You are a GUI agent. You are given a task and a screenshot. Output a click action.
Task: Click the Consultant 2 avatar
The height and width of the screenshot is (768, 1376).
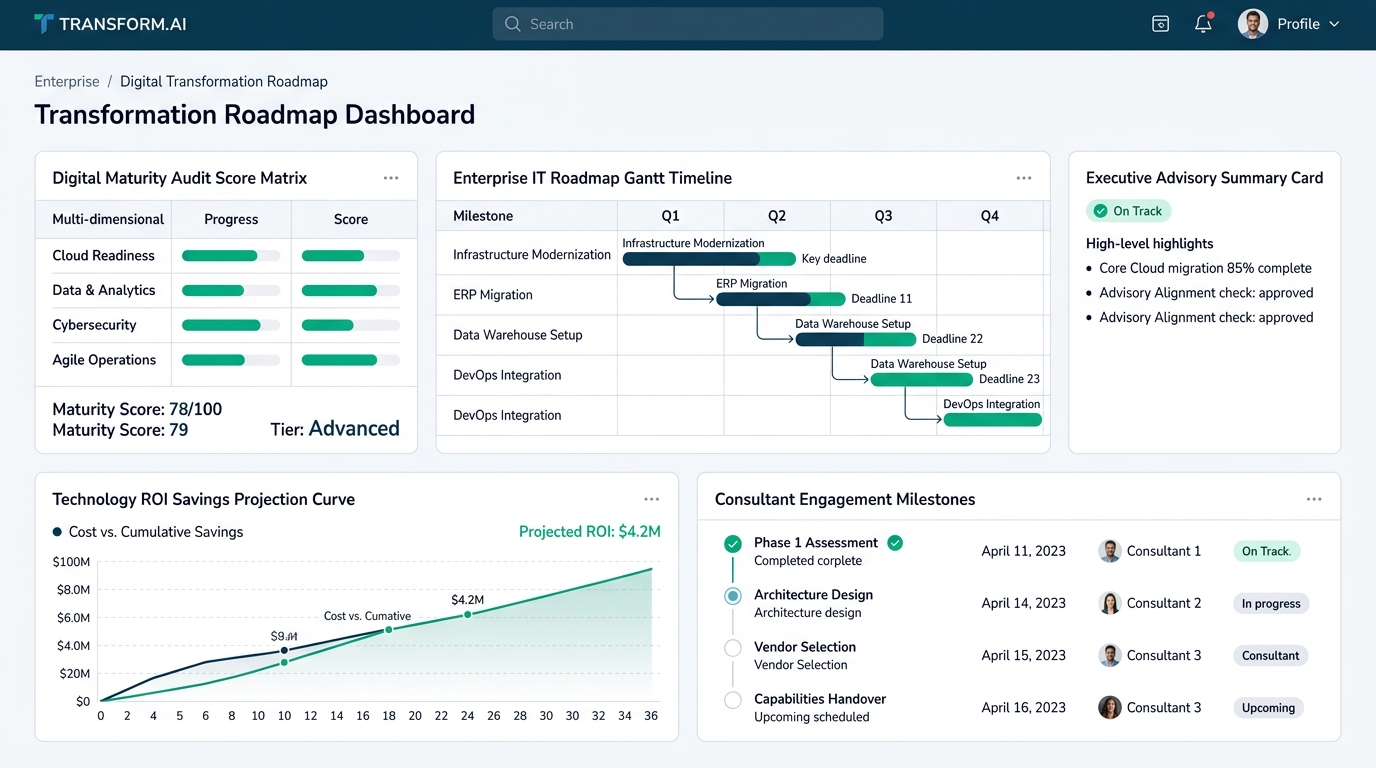tap(1109, 603)
